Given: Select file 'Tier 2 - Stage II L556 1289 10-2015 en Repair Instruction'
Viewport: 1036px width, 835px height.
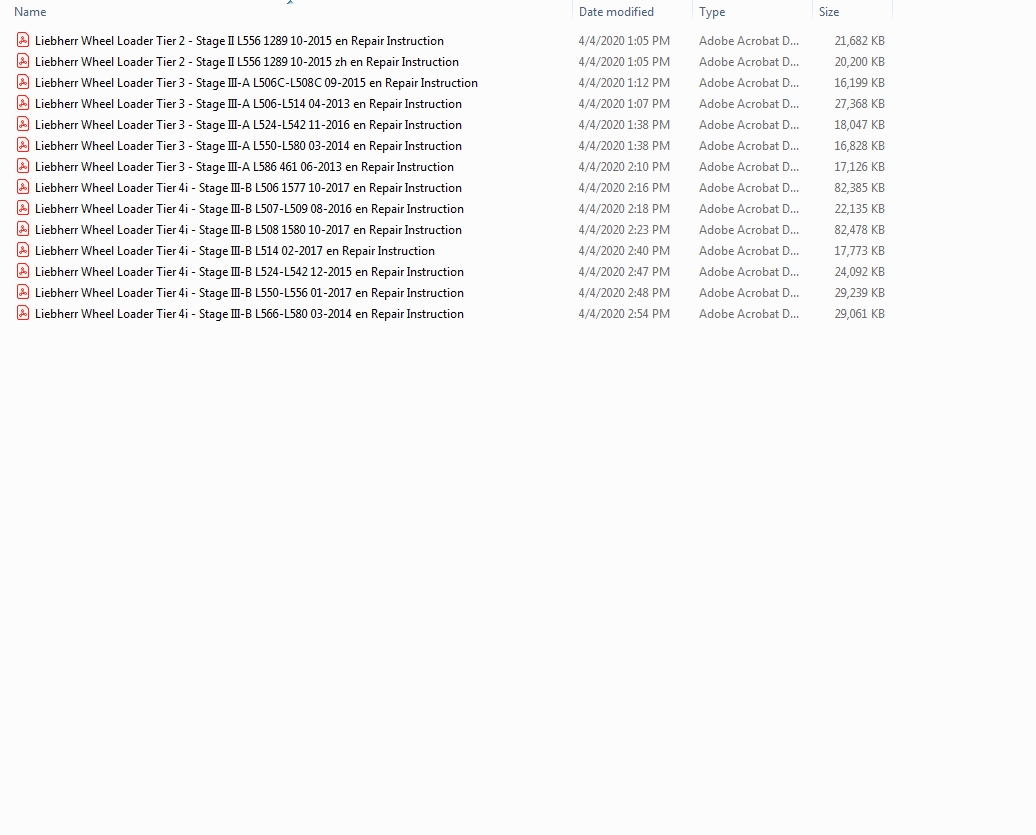Looking at the screenshot, I should tap(239, 41).
